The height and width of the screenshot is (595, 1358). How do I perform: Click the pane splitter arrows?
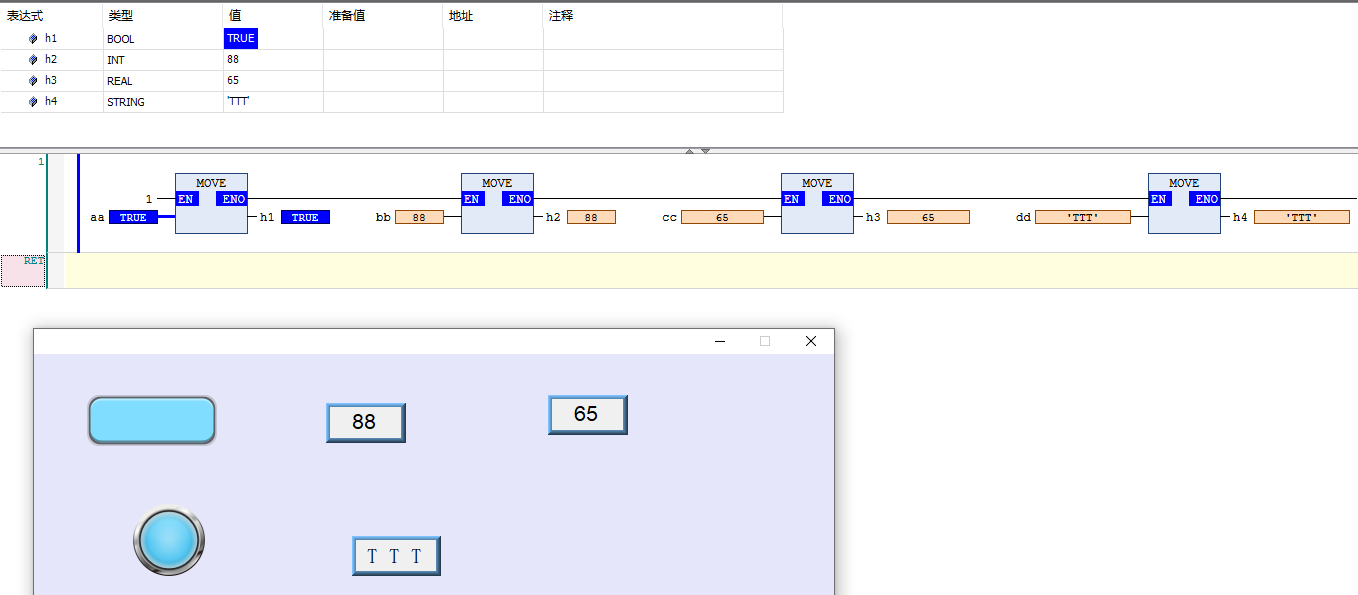(x=697, y=151)
